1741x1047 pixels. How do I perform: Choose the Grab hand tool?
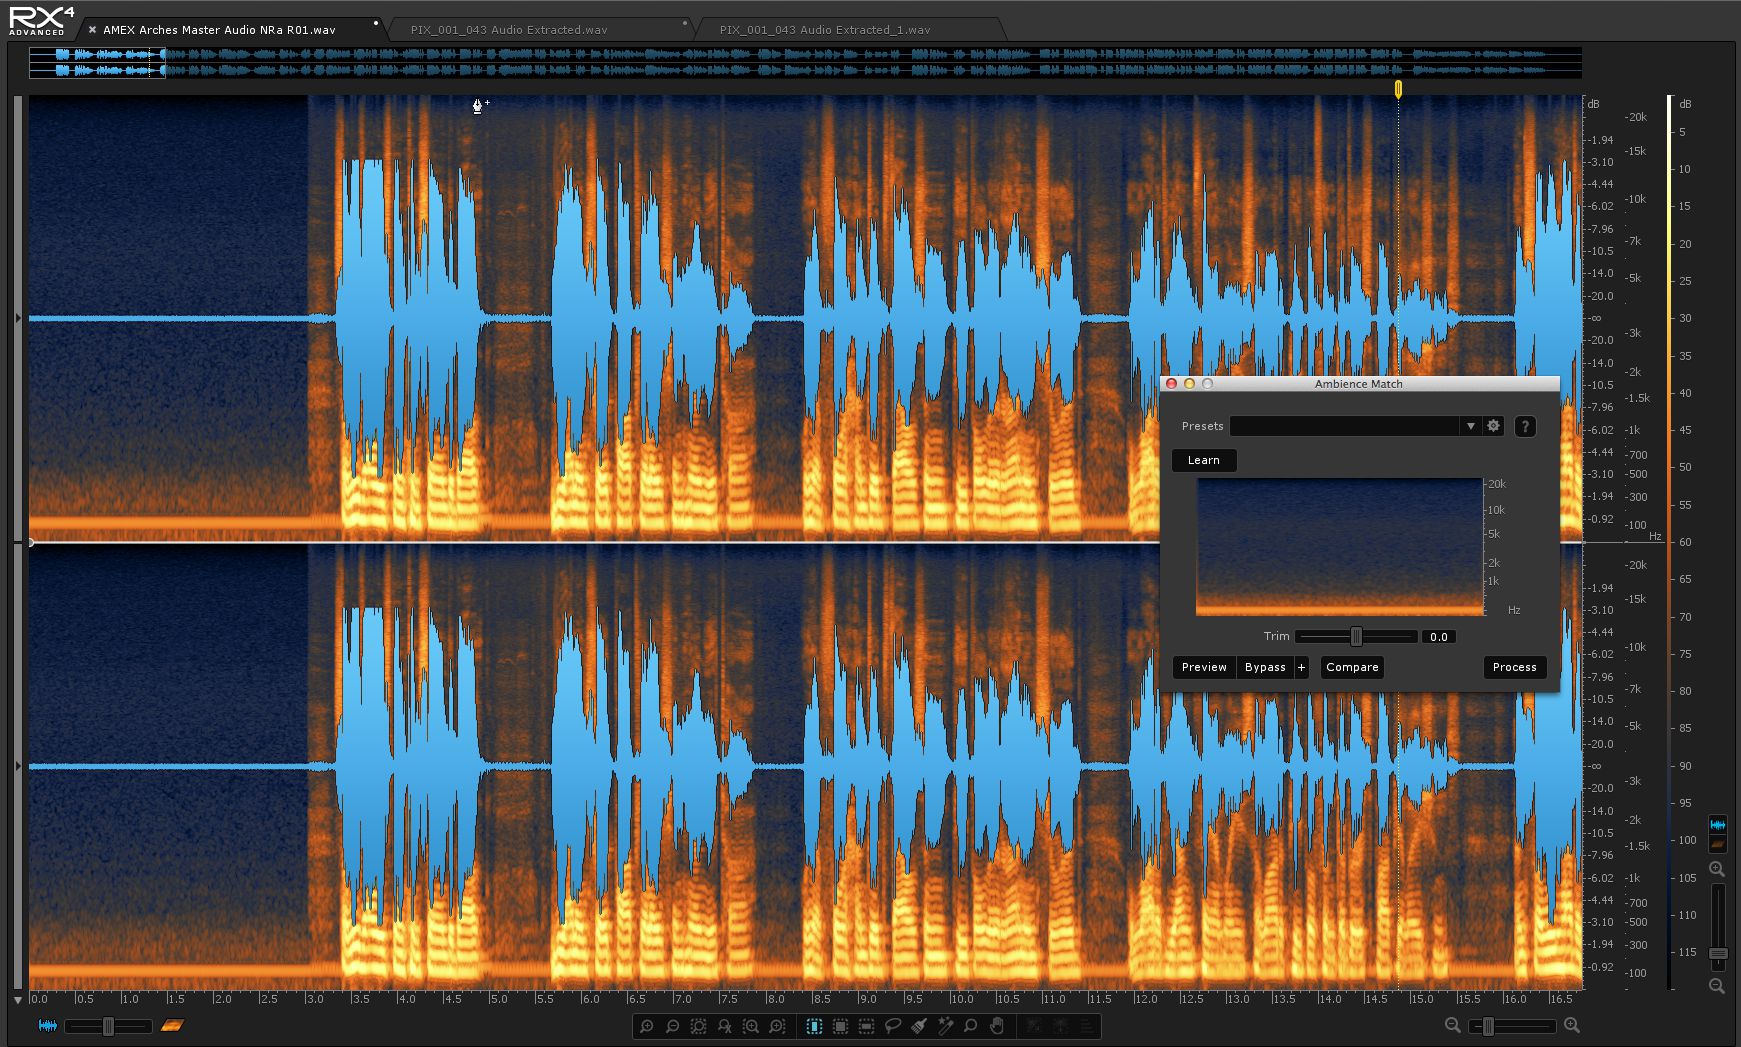click(x=997, y=1026)
